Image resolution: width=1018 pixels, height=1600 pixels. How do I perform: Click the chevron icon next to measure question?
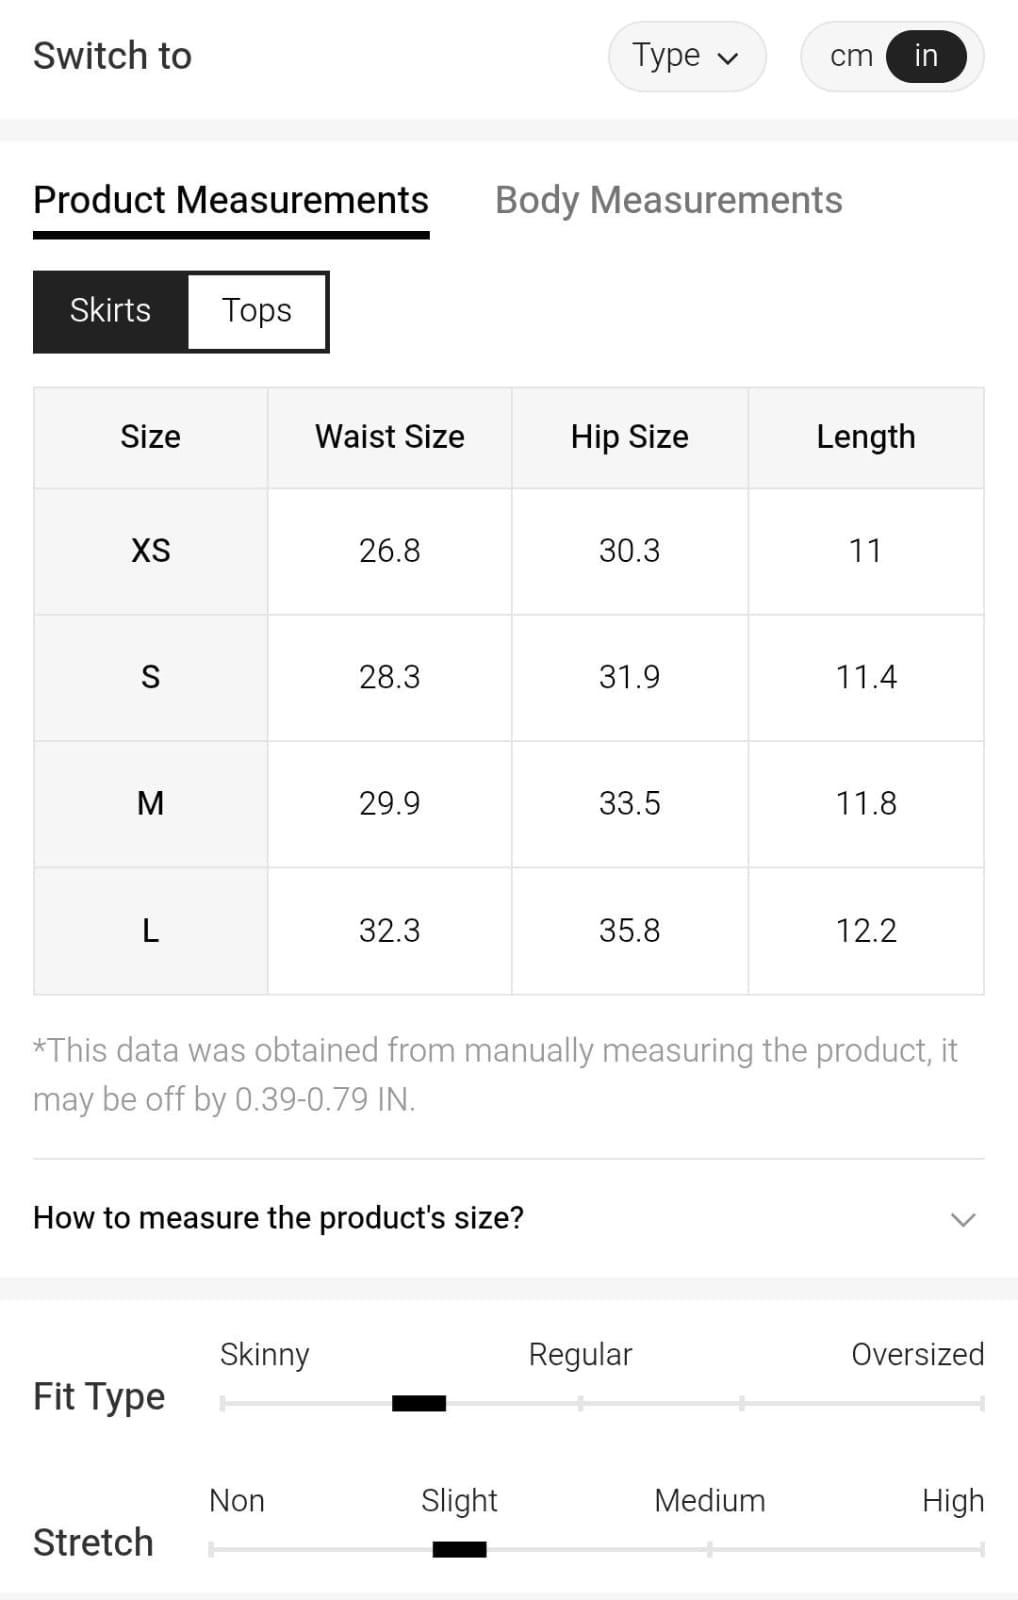click(x=963, y=1219)
